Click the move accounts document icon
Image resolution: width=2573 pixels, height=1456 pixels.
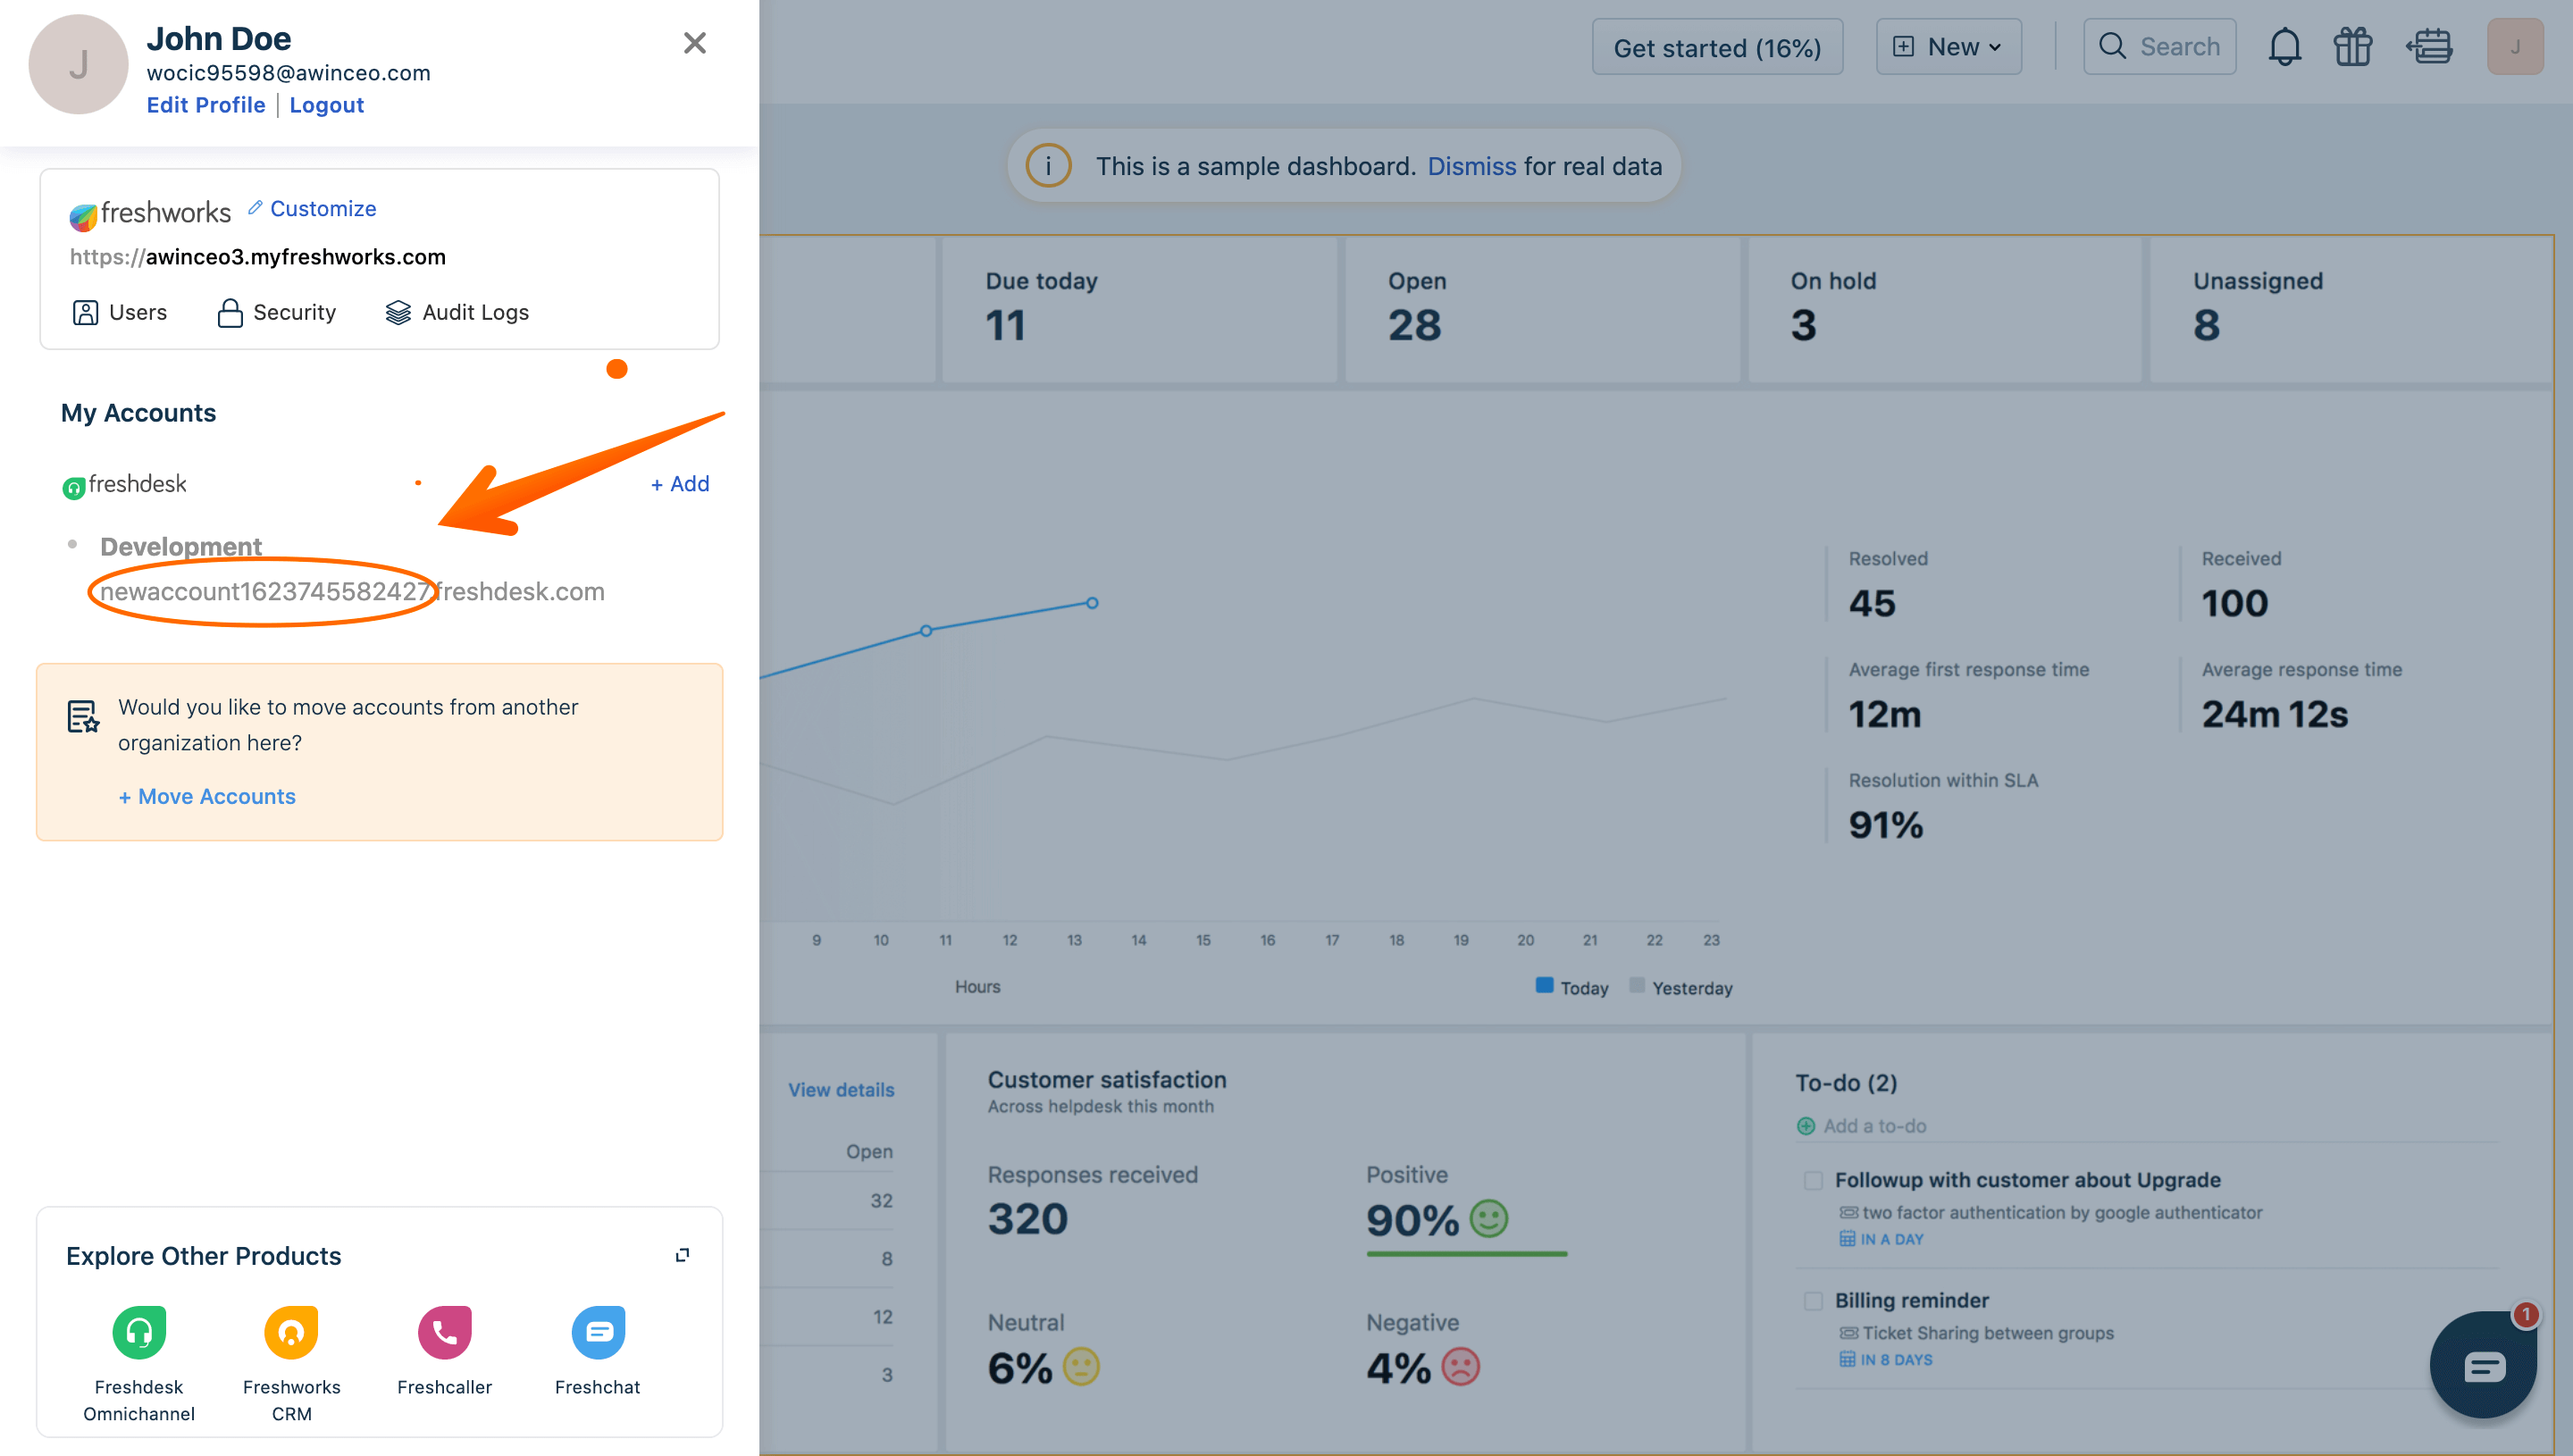(83, 716)
